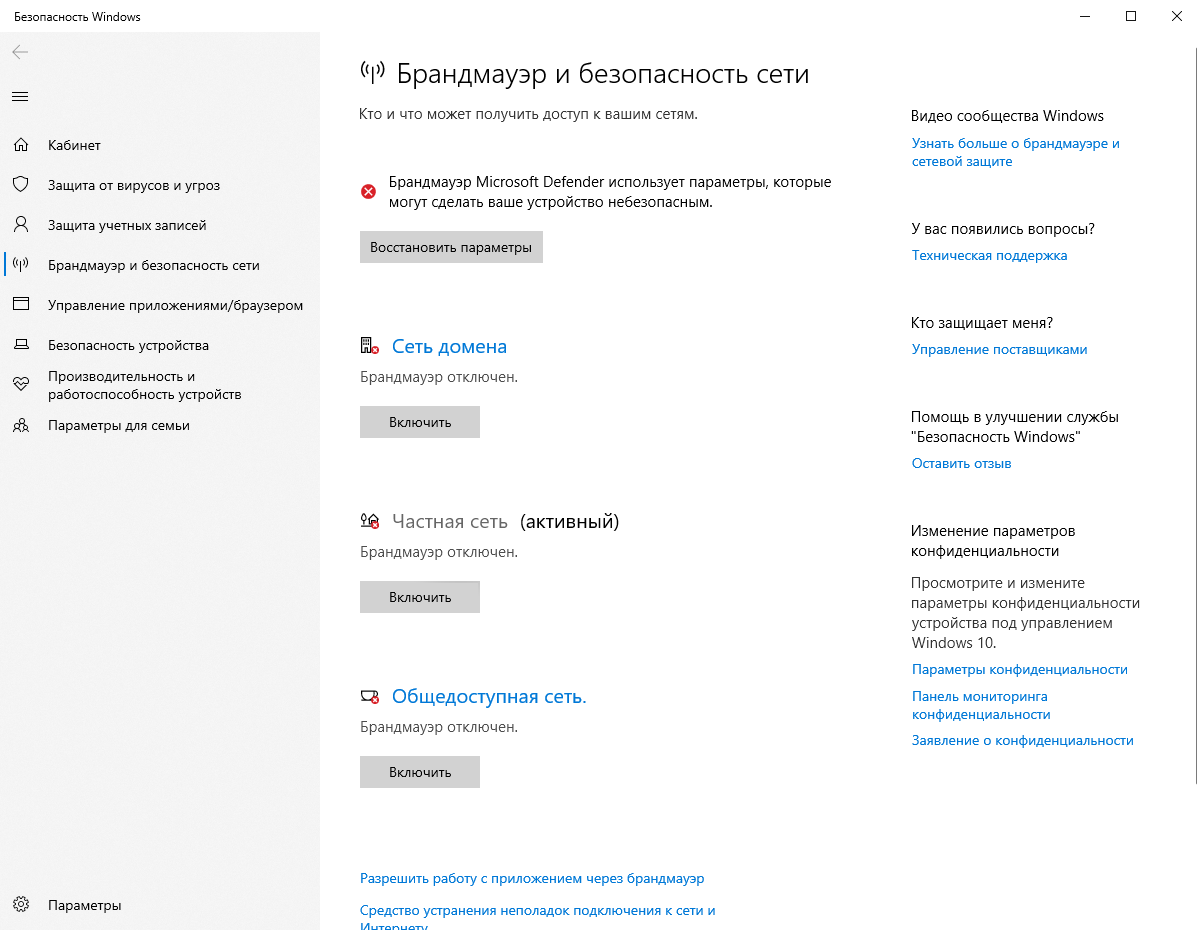Click the Видео сообщества Windows heading
1197x930 pixels.
click(1007, 116)
